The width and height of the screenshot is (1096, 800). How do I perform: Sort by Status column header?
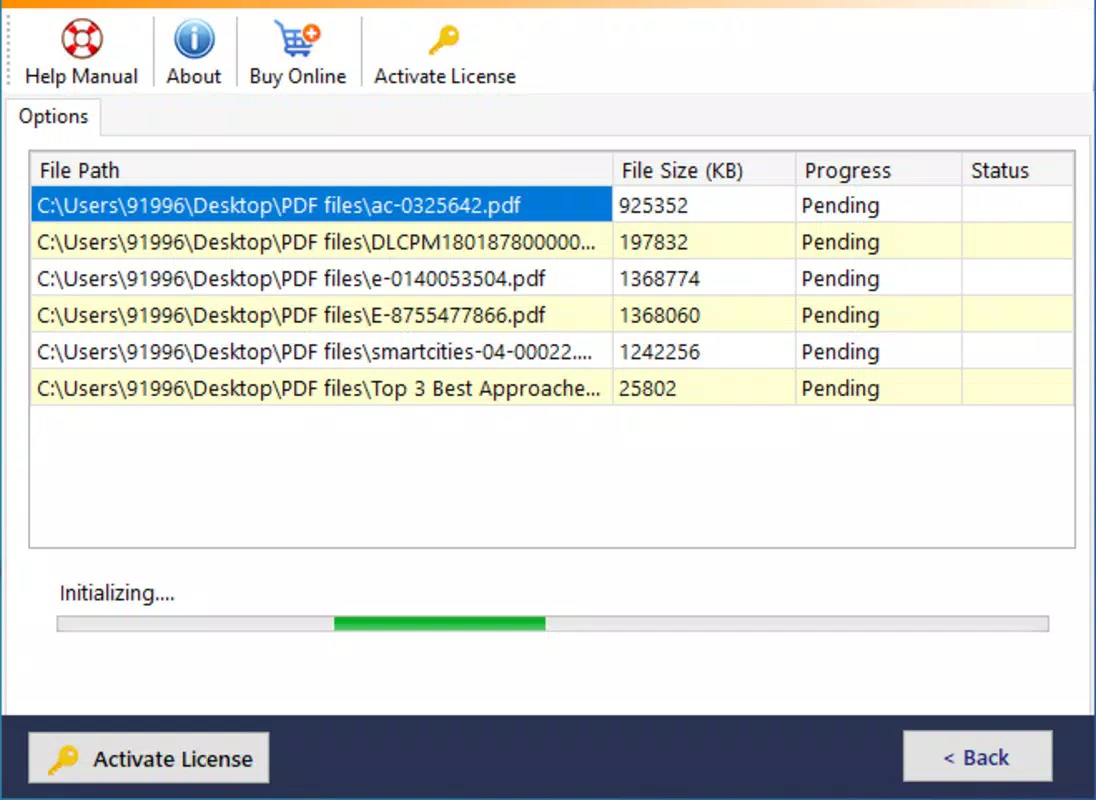[1018, 170]
